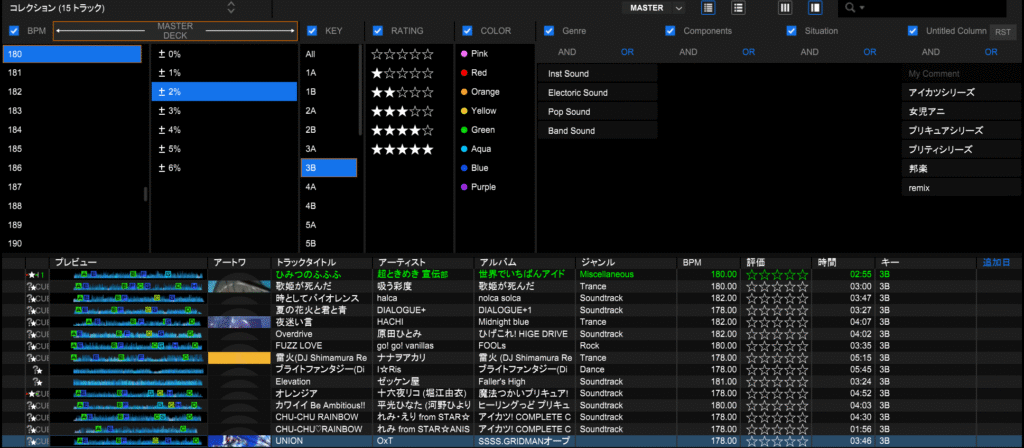Select AND under Situation
1024x448 pixels.
810,52
